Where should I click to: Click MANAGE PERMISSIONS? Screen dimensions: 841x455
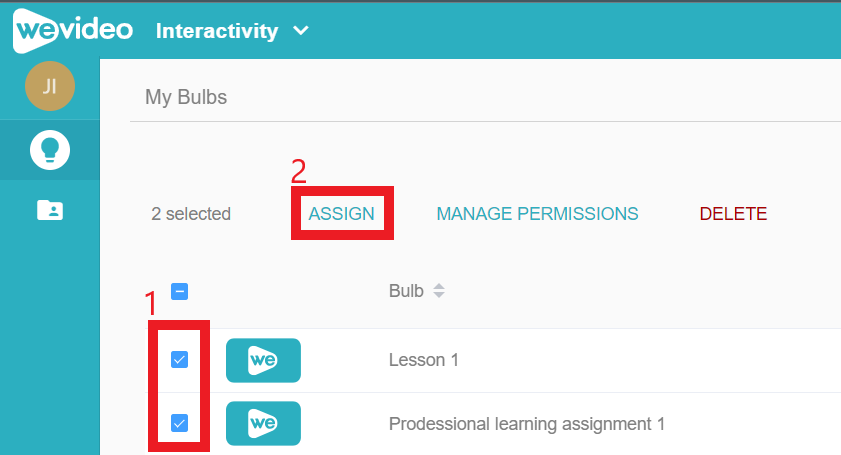point(537,214)
